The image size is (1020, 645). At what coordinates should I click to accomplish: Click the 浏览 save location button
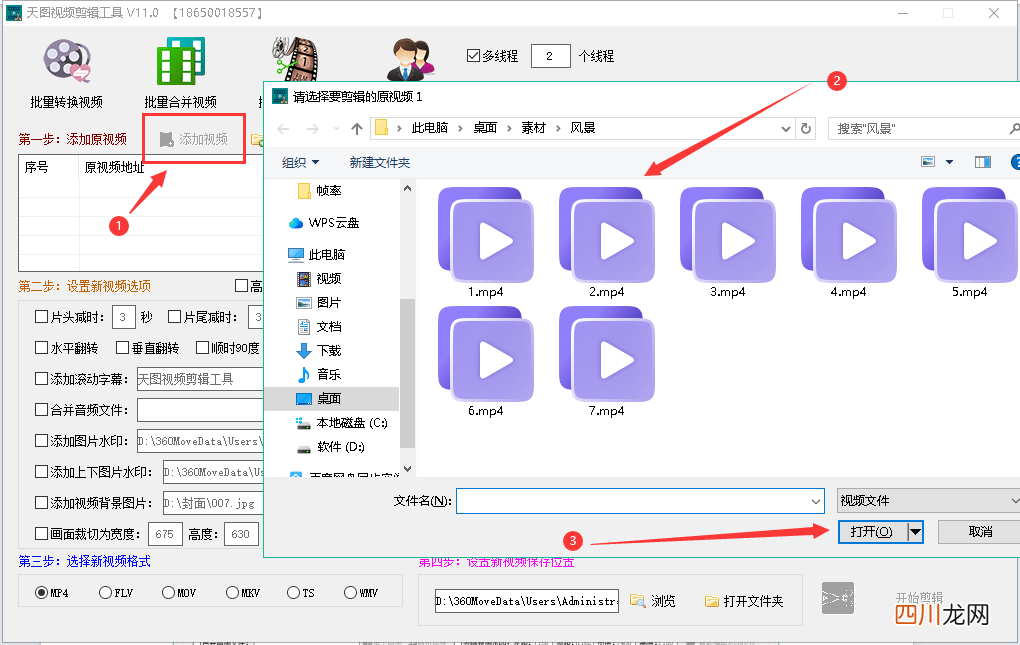(653, 601)
